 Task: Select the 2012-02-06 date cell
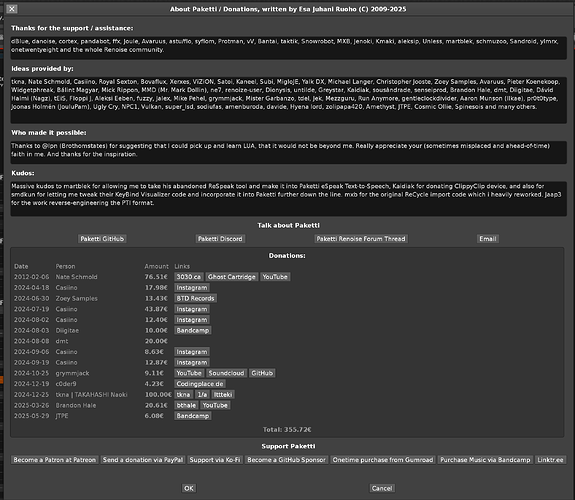(x=31, y=277)
